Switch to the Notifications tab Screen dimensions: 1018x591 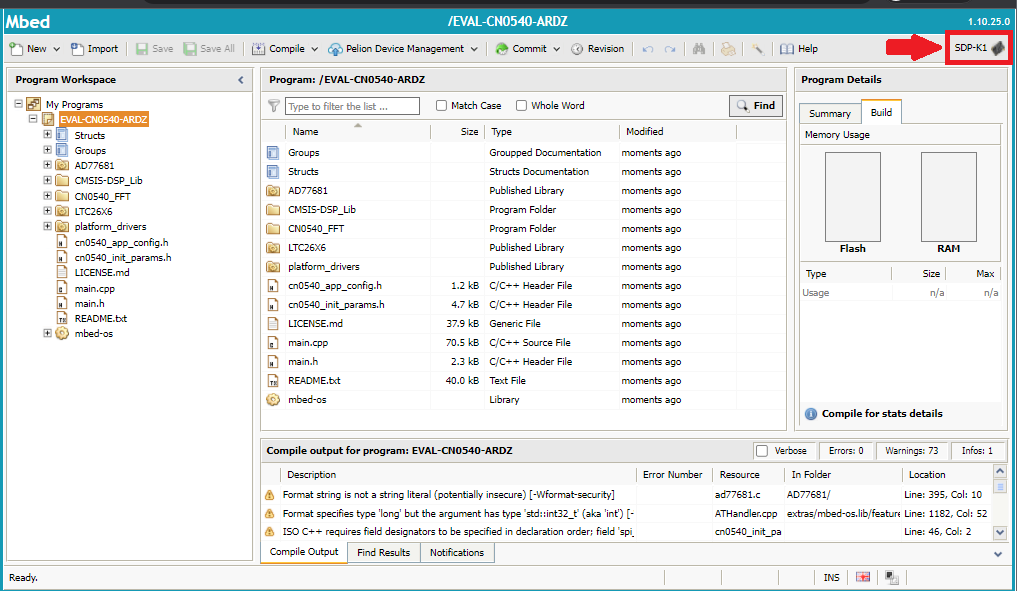[x=457, y=553]
